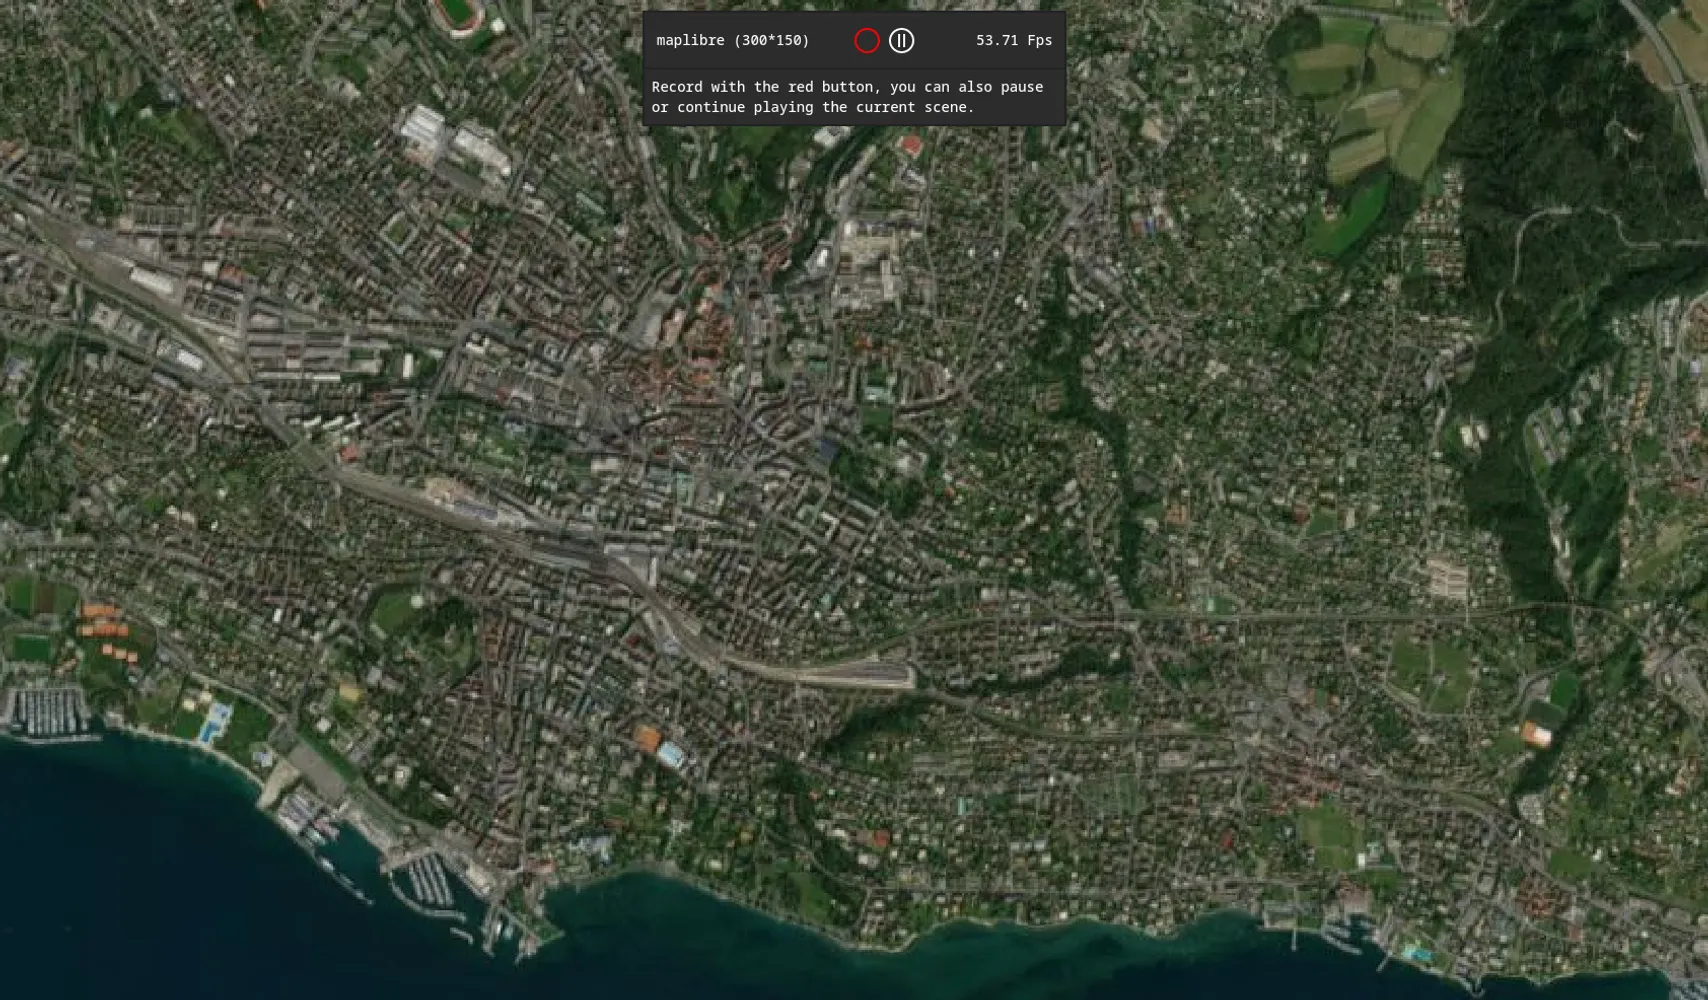
Task: Click the red record button
Action: [x=867, y=41]
